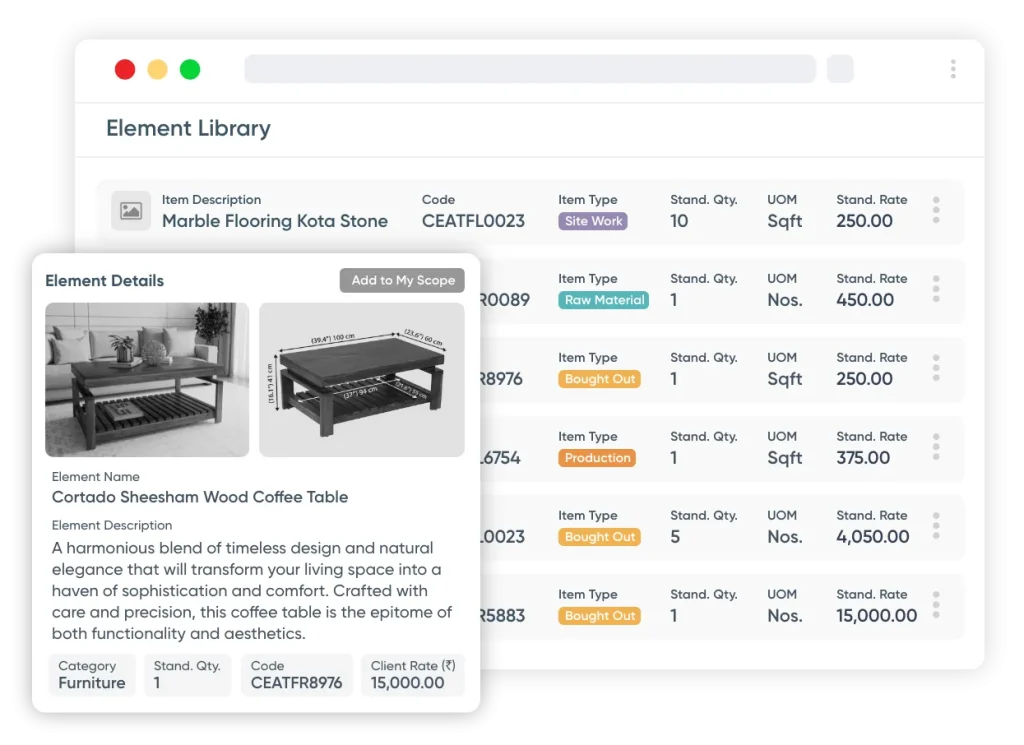The height and width of the screenshot is (745, 1024).
Task: Select the Site Work item type tag
Action: coord(593,222)
